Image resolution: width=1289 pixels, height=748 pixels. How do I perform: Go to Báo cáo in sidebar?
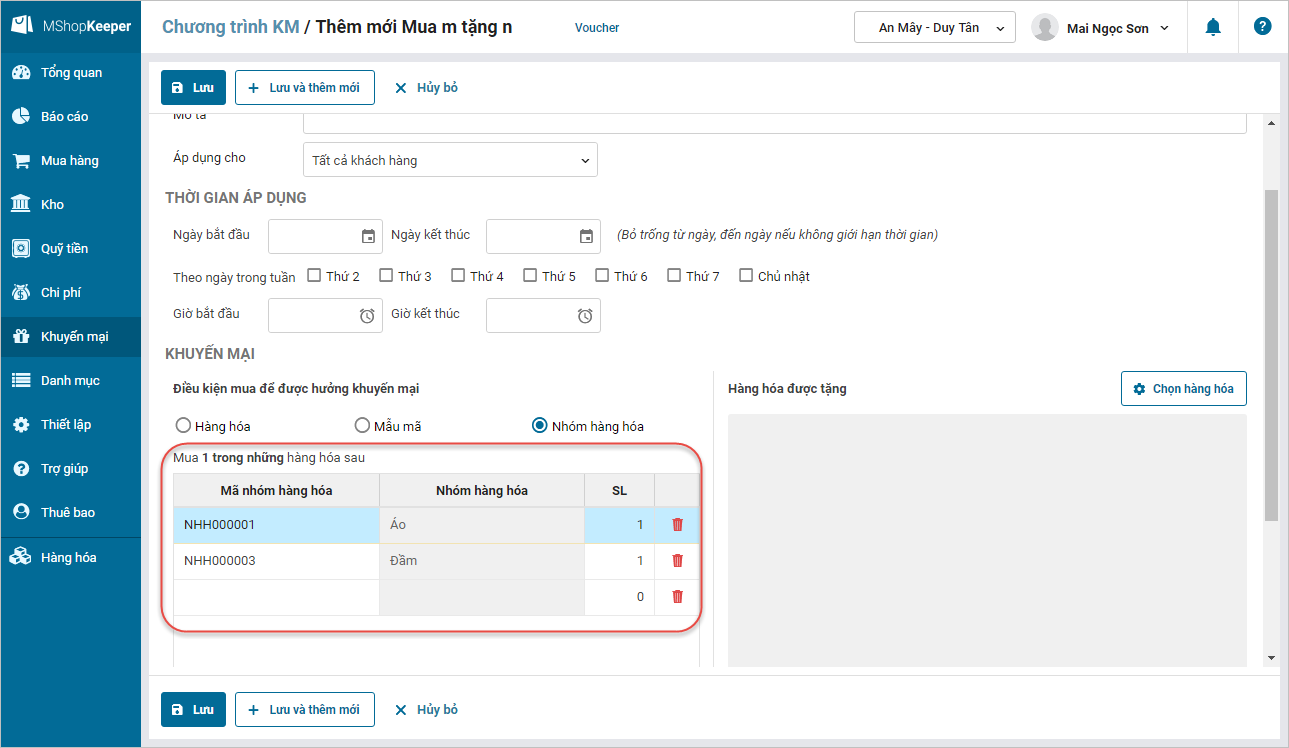point(64,117)
